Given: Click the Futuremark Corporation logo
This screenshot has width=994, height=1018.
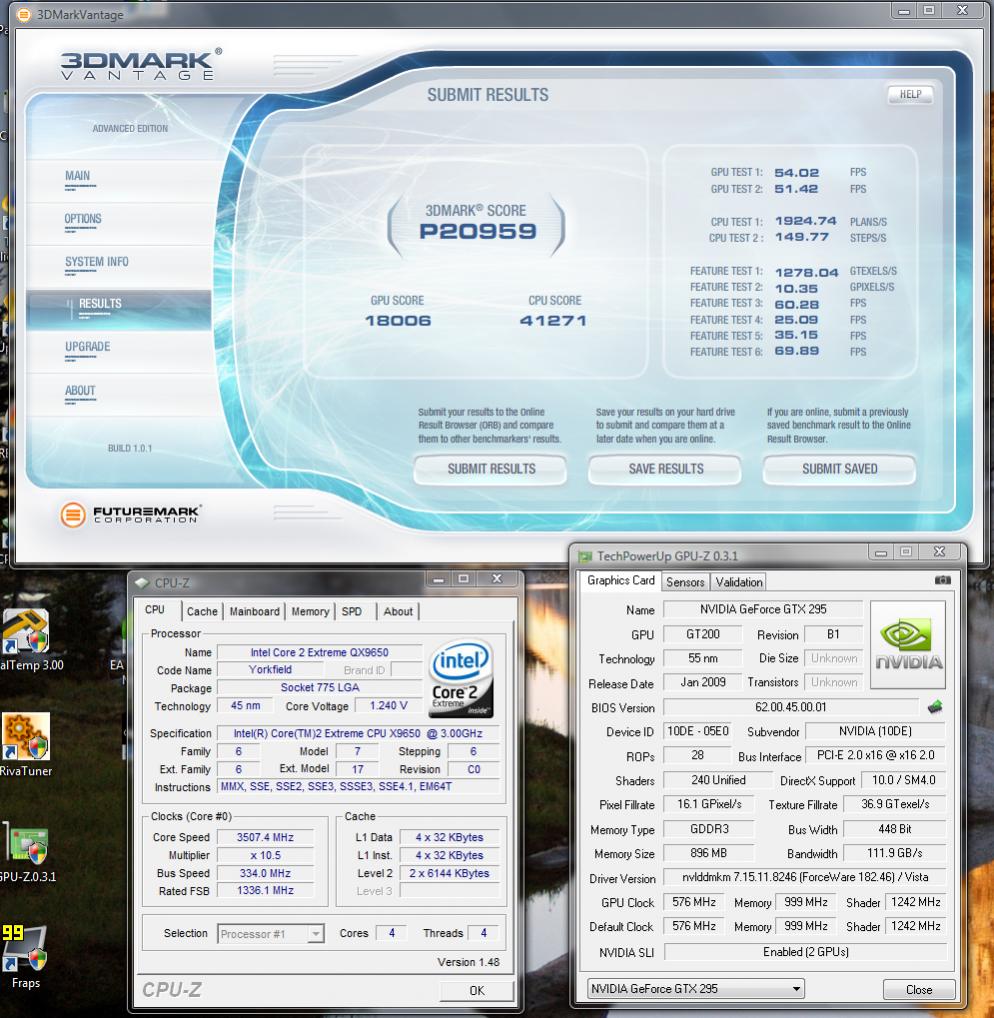Looking at the screenshot, I should pyautogui.click(x=130, y=515).
